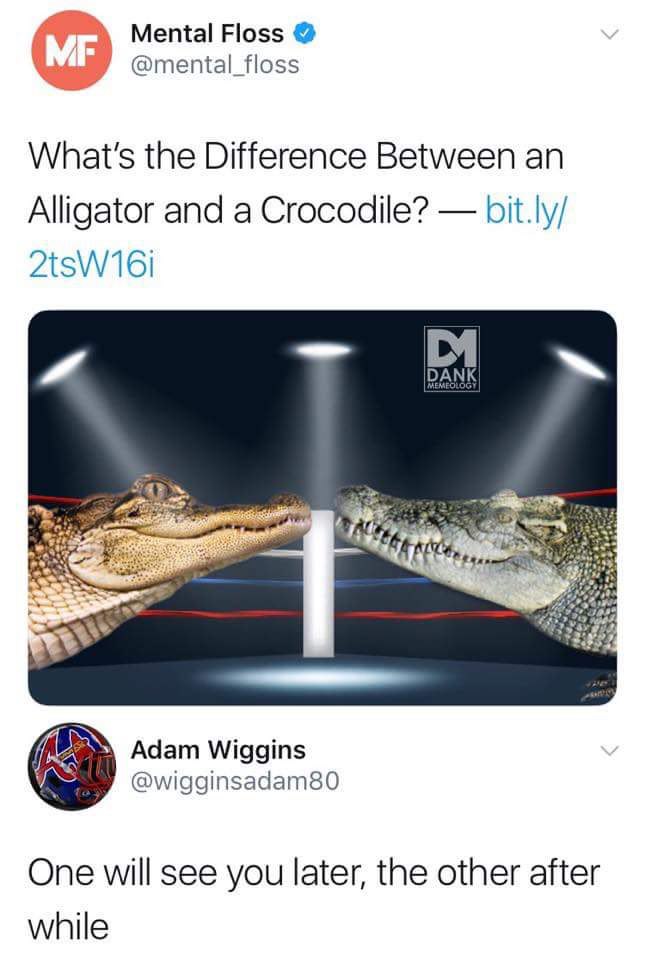Click the center spotlight in the image
Viewport: 645px width, 960px height.
(x=322, y=350)
